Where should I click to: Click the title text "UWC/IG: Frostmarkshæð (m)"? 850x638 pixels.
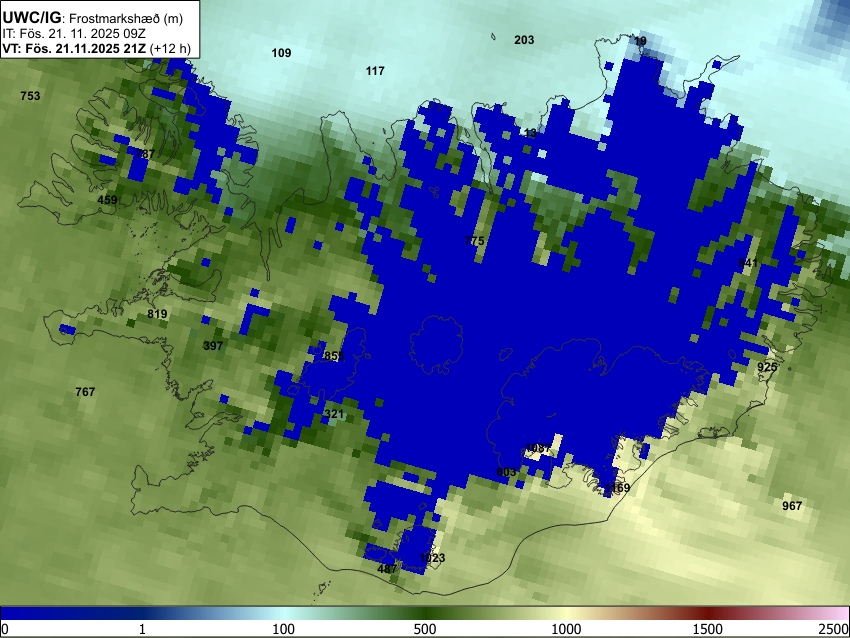(x=93, y=18)
